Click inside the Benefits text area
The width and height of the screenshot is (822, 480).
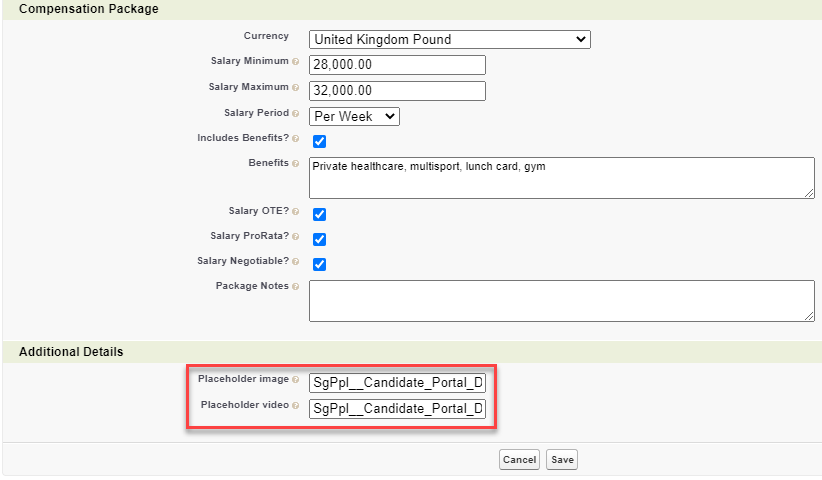tap(561, 177)
